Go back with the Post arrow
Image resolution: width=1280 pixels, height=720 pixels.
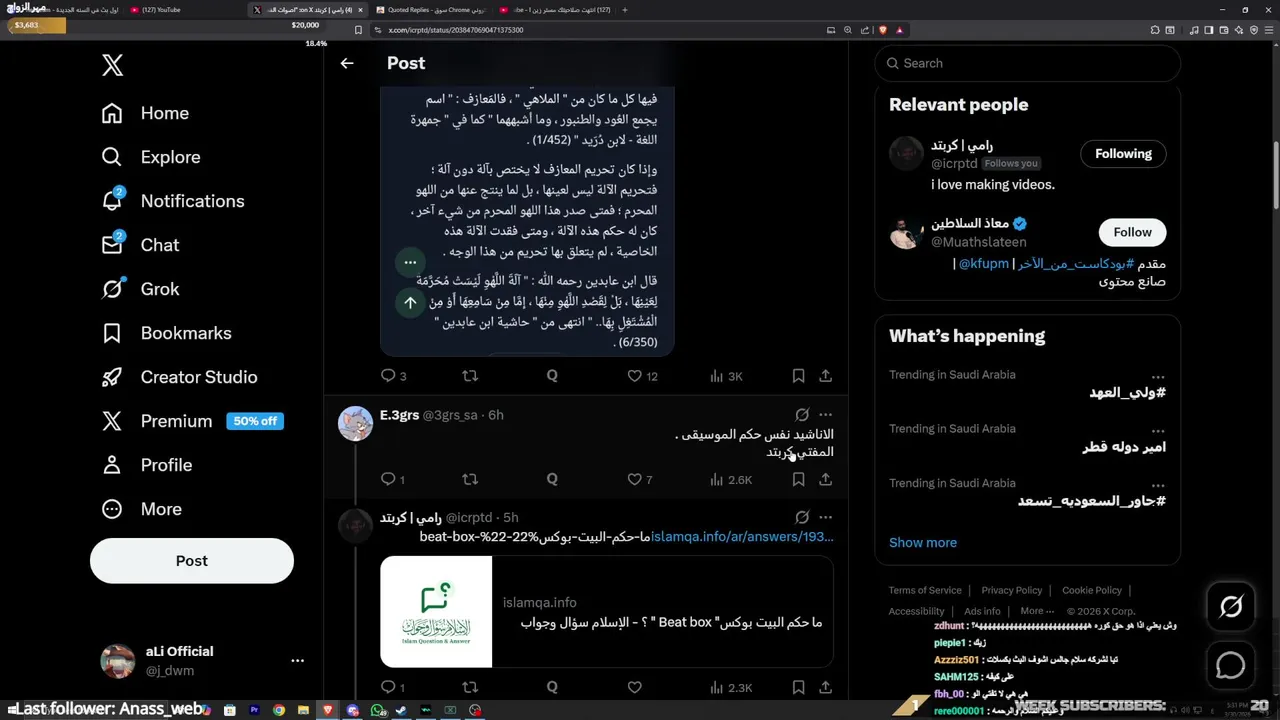coord(347,63)
